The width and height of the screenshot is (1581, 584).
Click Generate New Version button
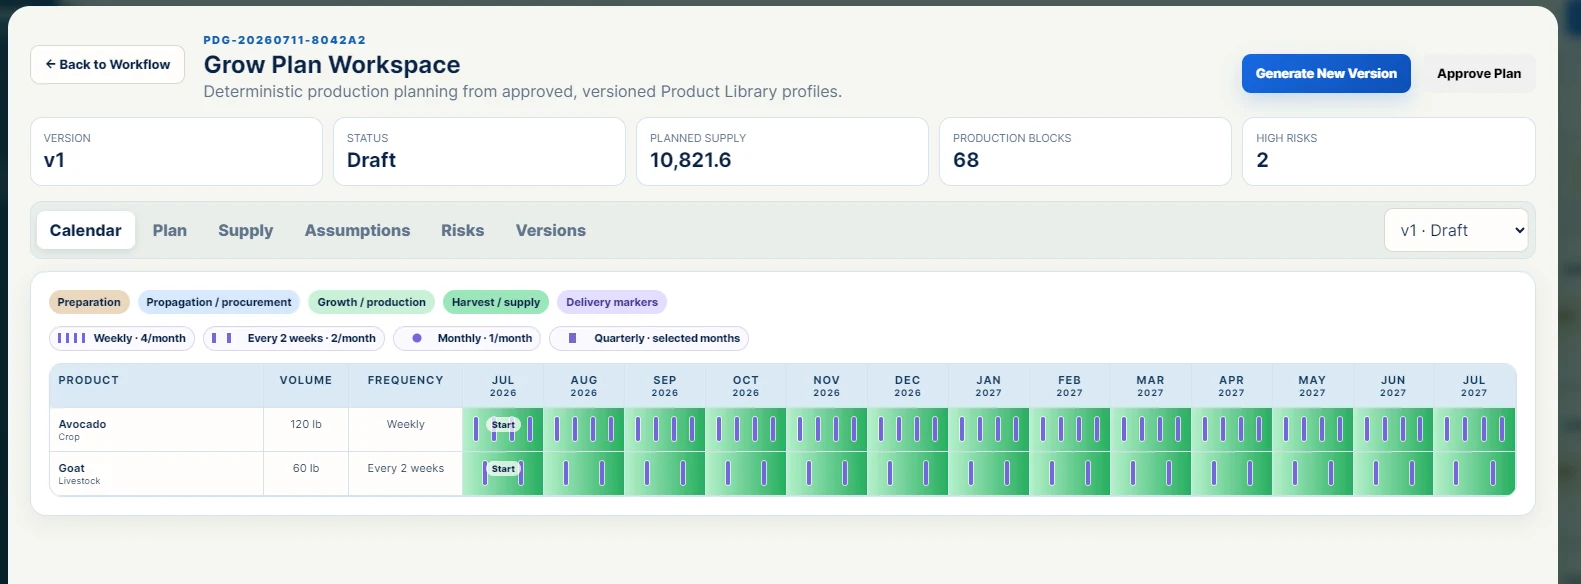pos(1326,73)
